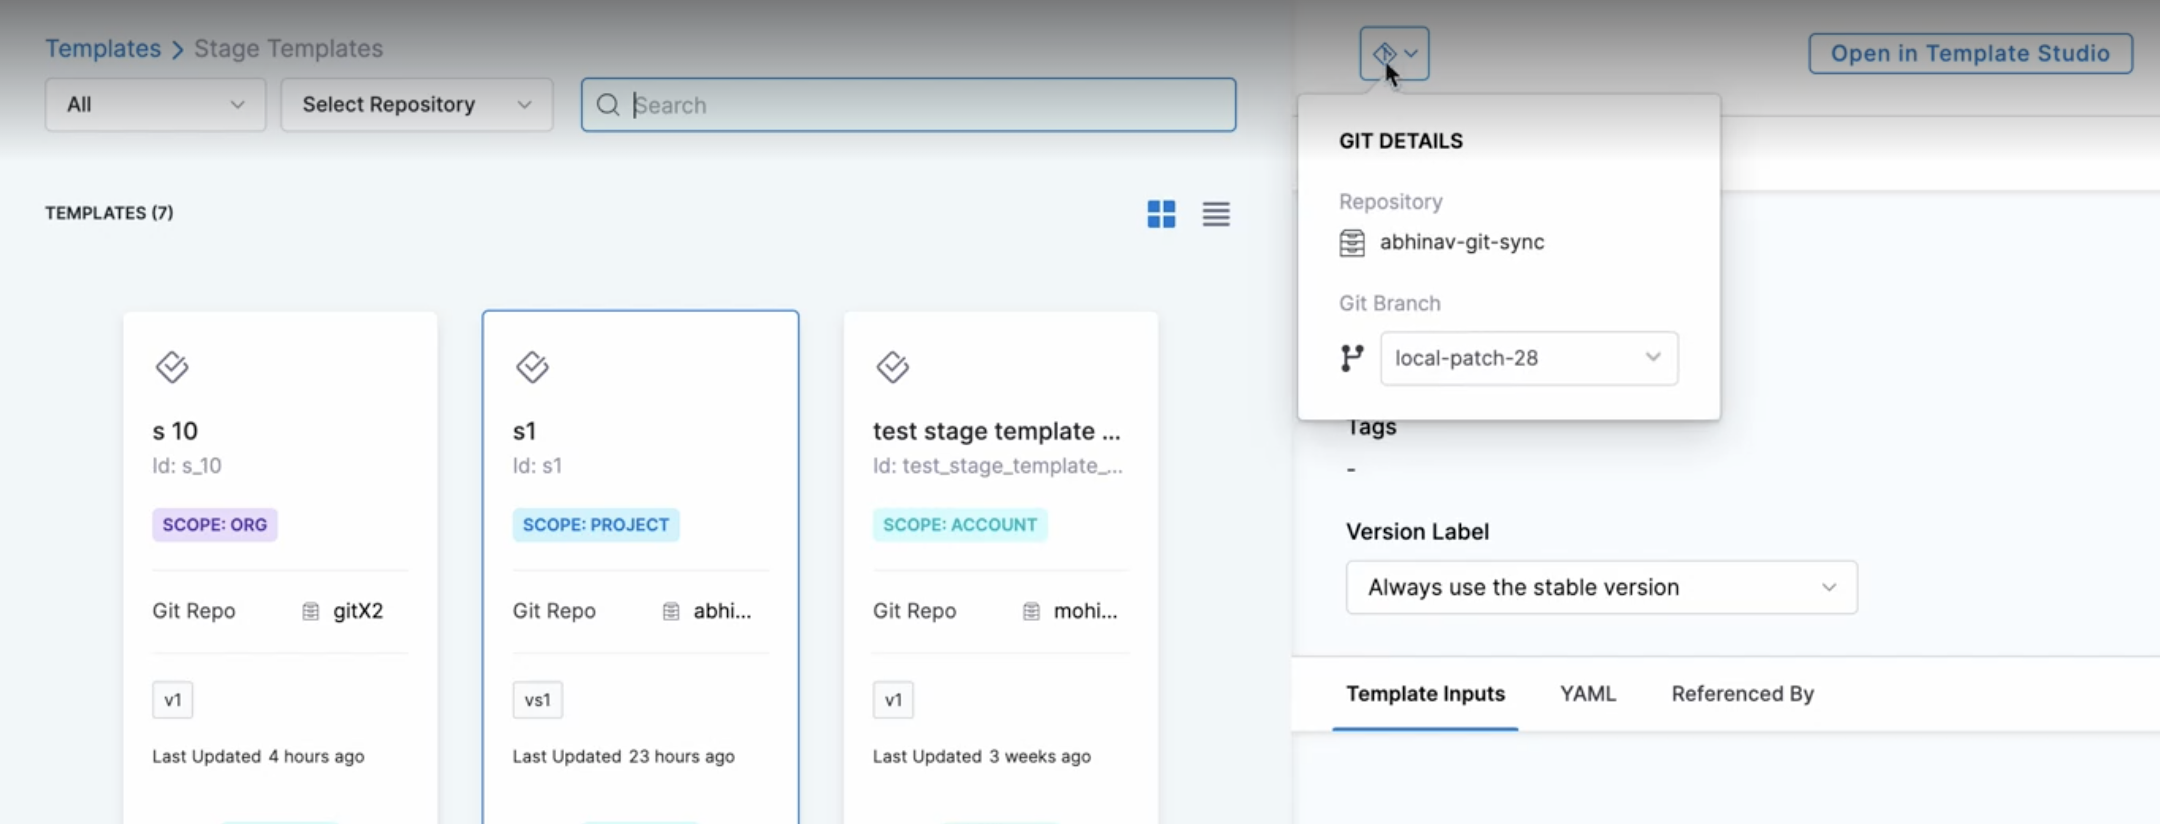Open the Referenced By tab
This screenshot has width=2160, height=824.
pos(1742,694)
